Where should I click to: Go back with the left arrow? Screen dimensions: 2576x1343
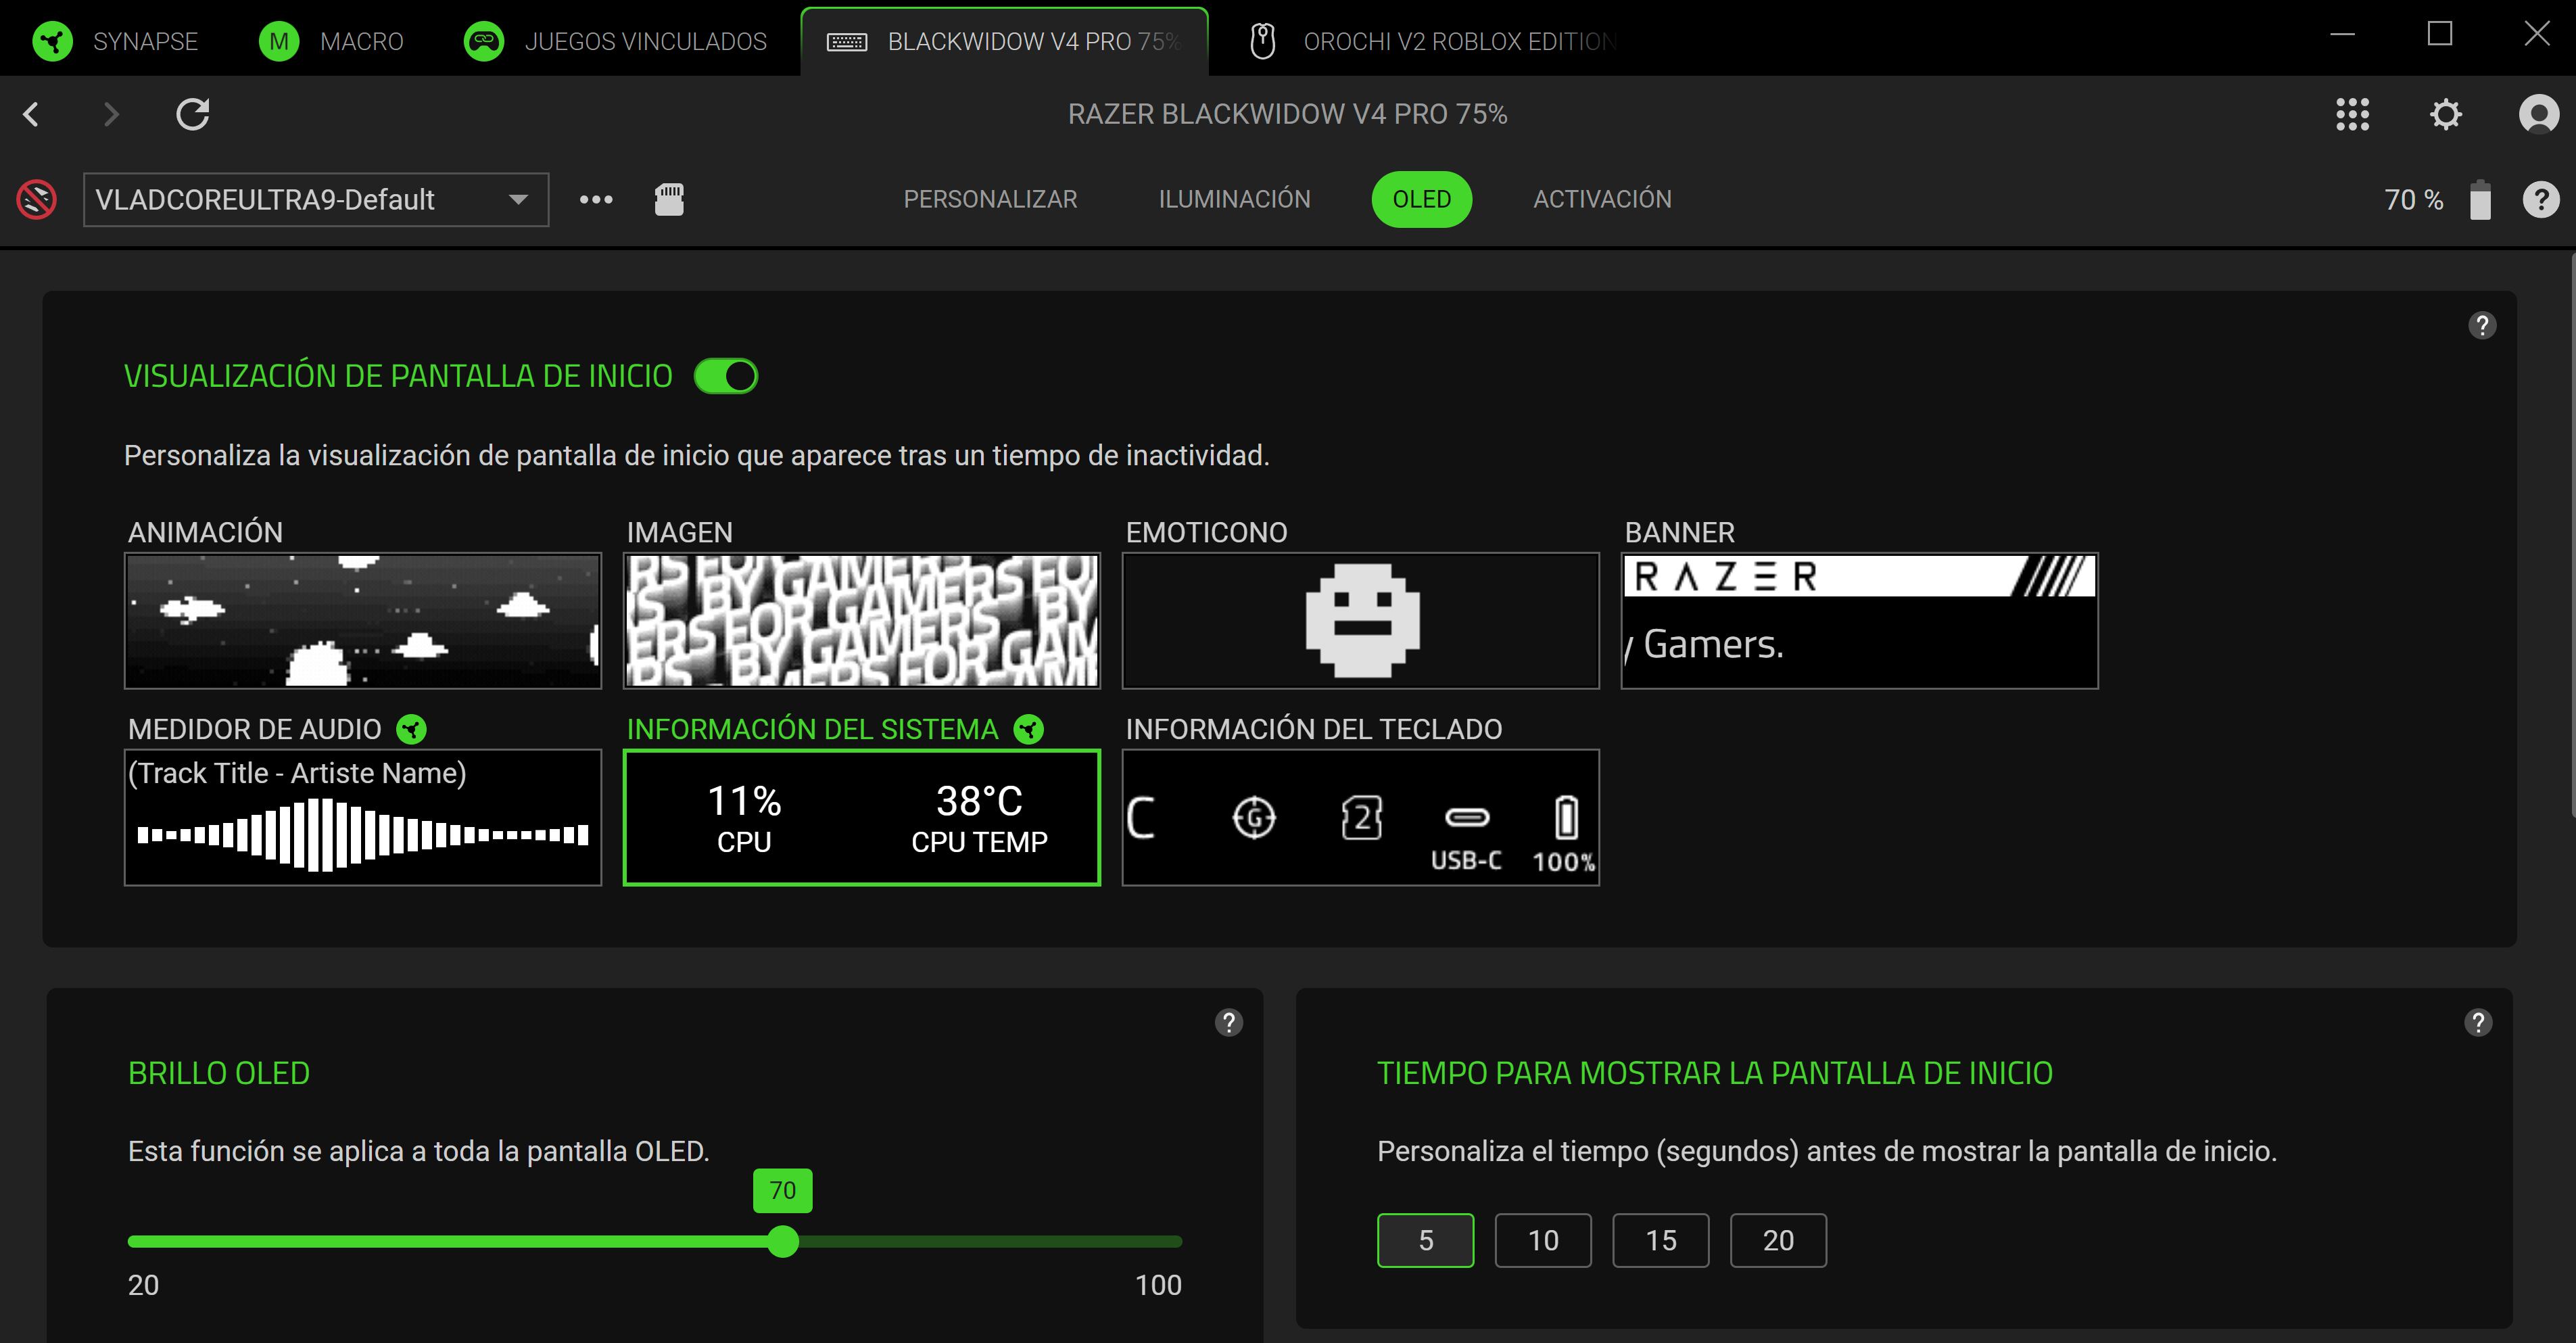click(32, 114)
